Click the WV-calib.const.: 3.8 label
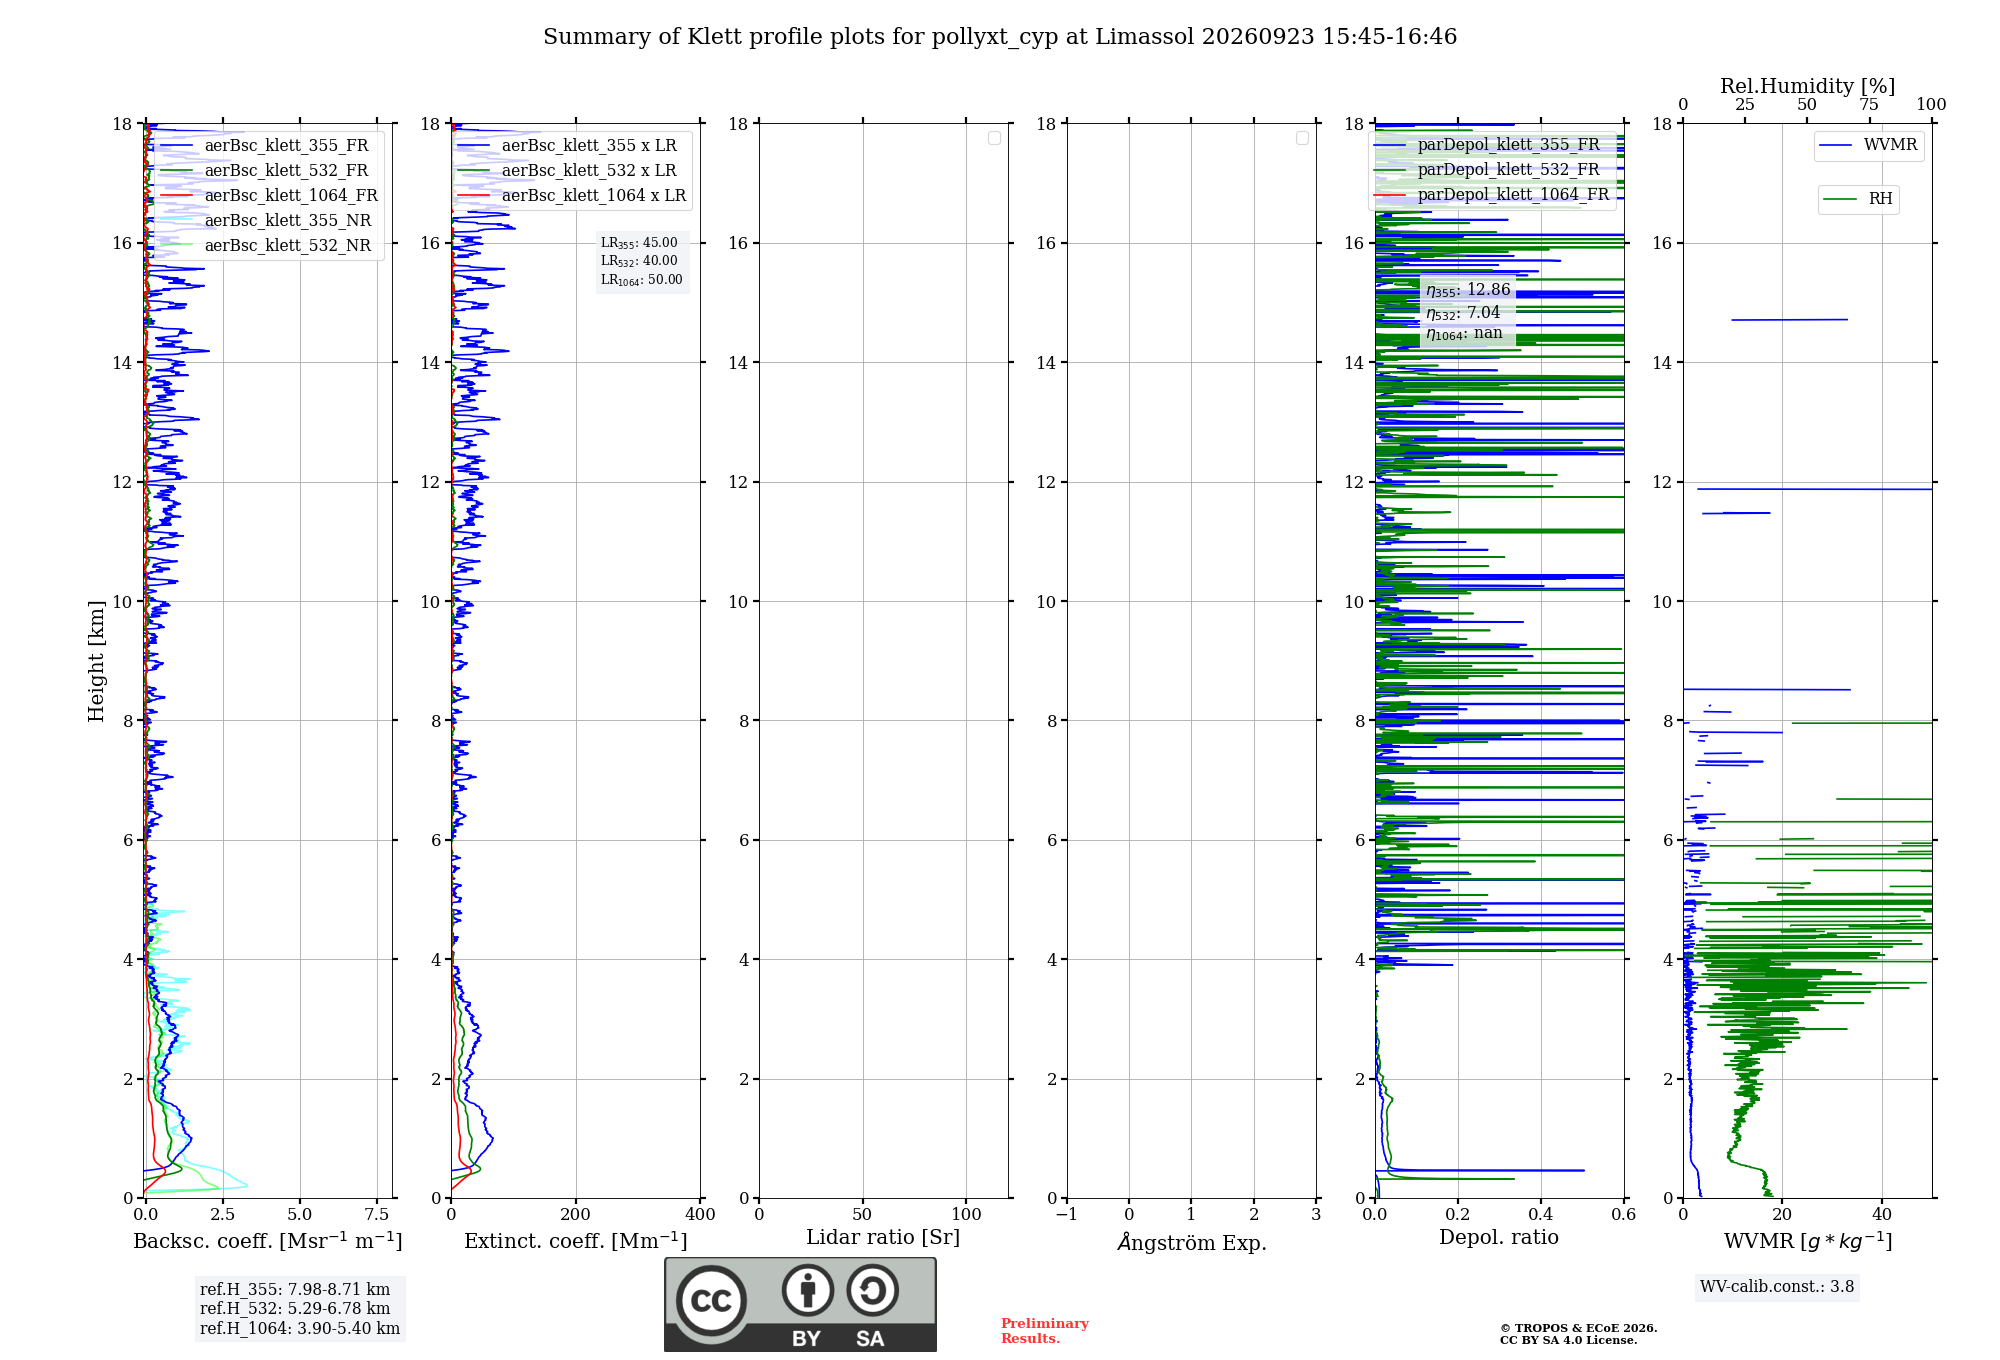Screen dimensions: 2000x1360 [x=1777, y=1287]
